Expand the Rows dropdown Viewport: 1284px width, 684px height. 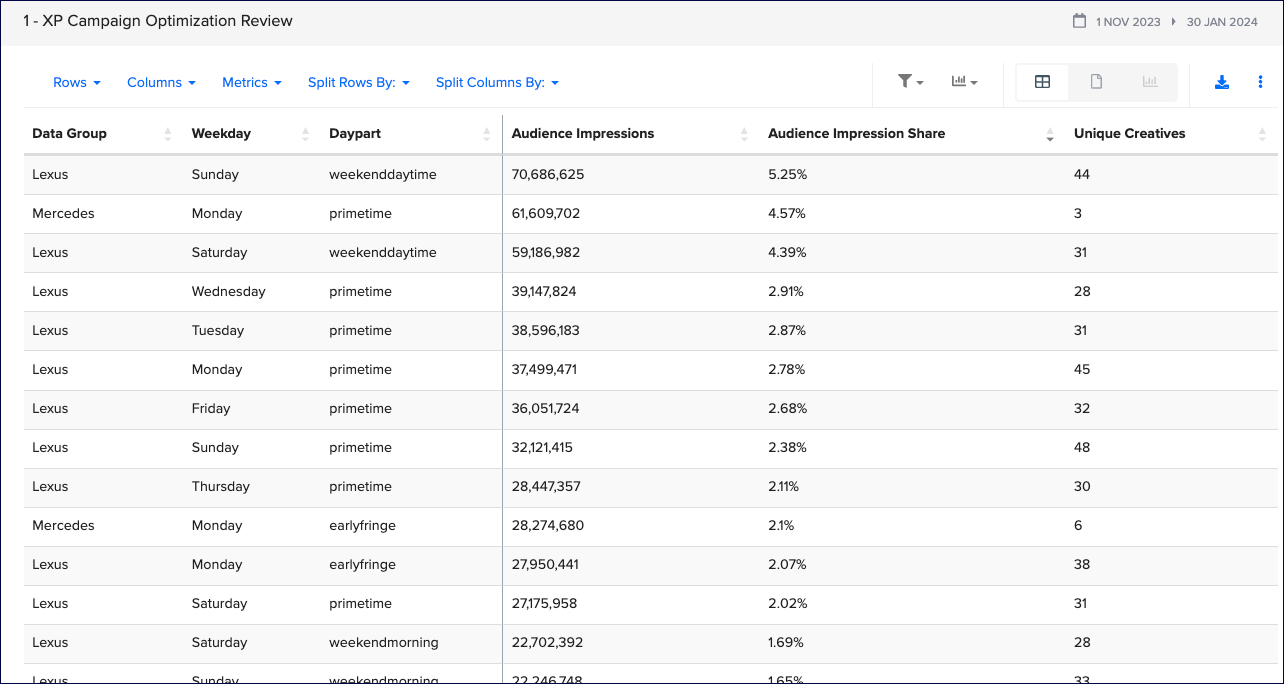tap(76, 82)
